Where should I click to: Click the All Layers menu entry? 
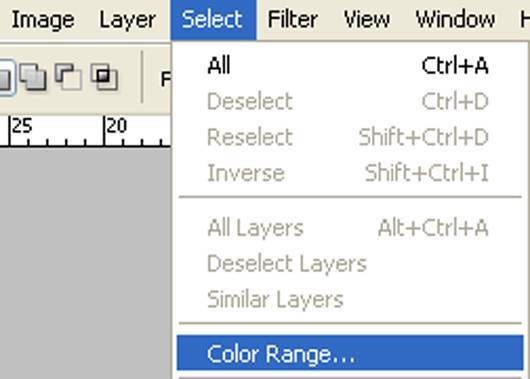350,228
